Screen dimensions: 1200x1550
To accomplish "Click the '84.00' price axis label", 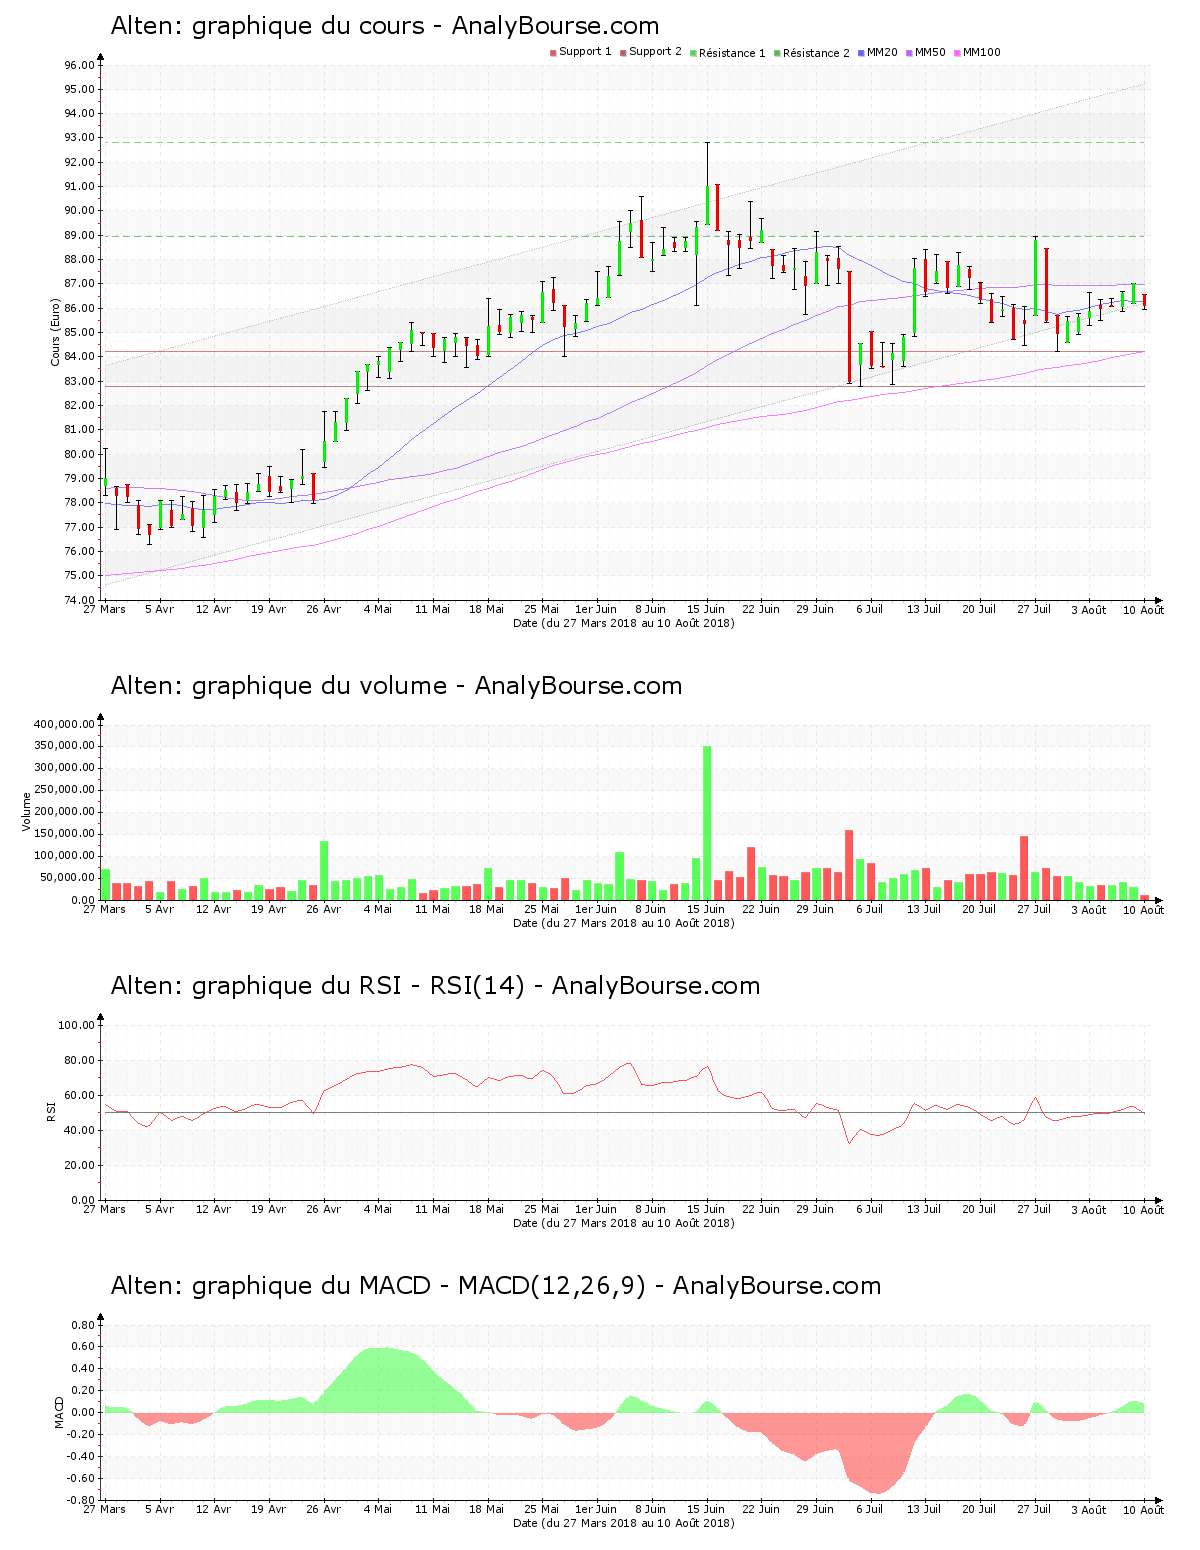I will coord(79,357).
